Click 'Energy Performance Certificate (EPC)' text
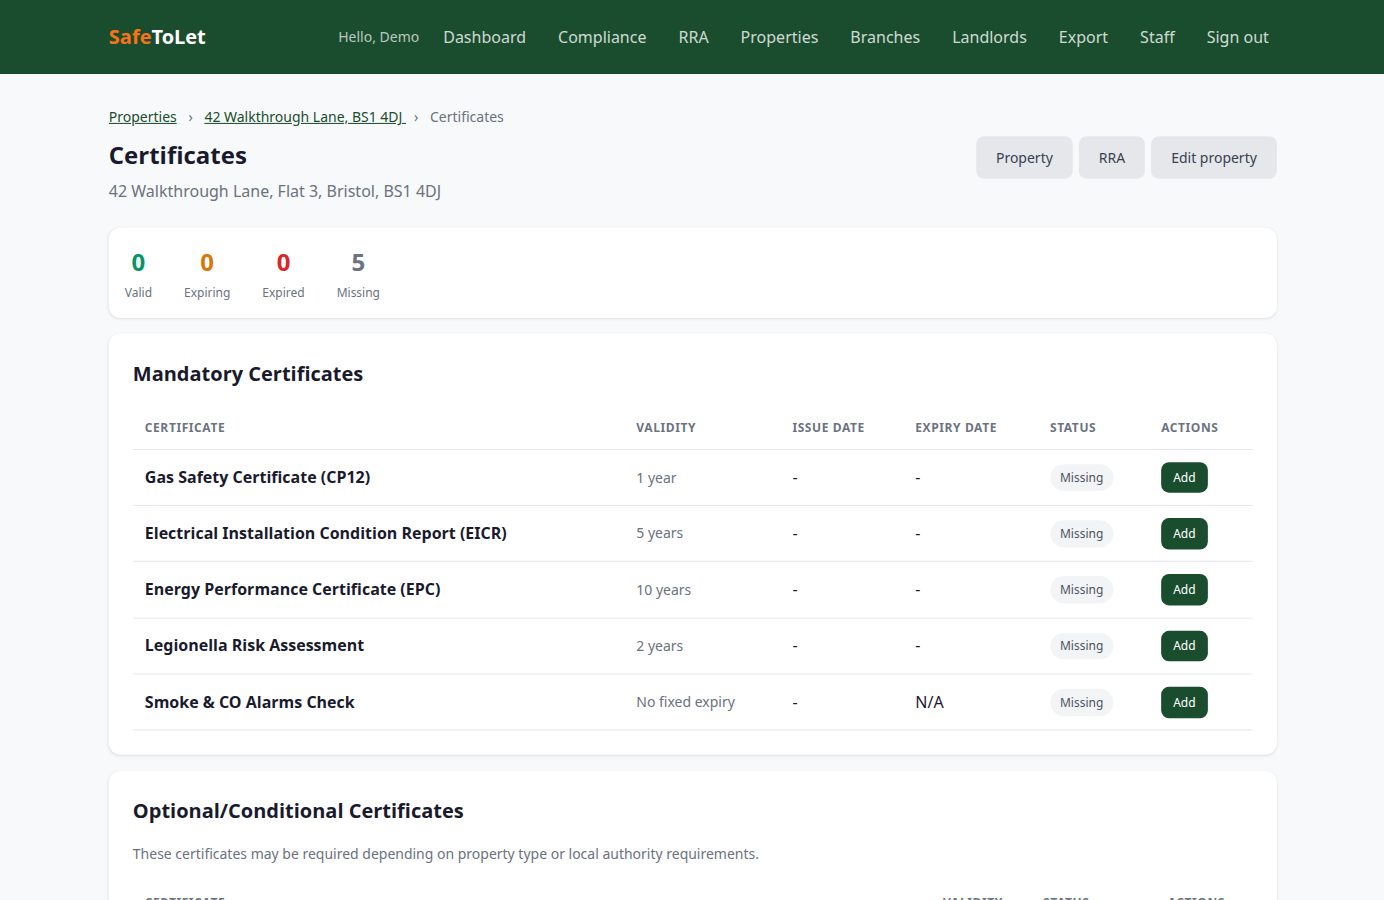The width and height of the screenshot is (1384, 900). coord(292,590)
